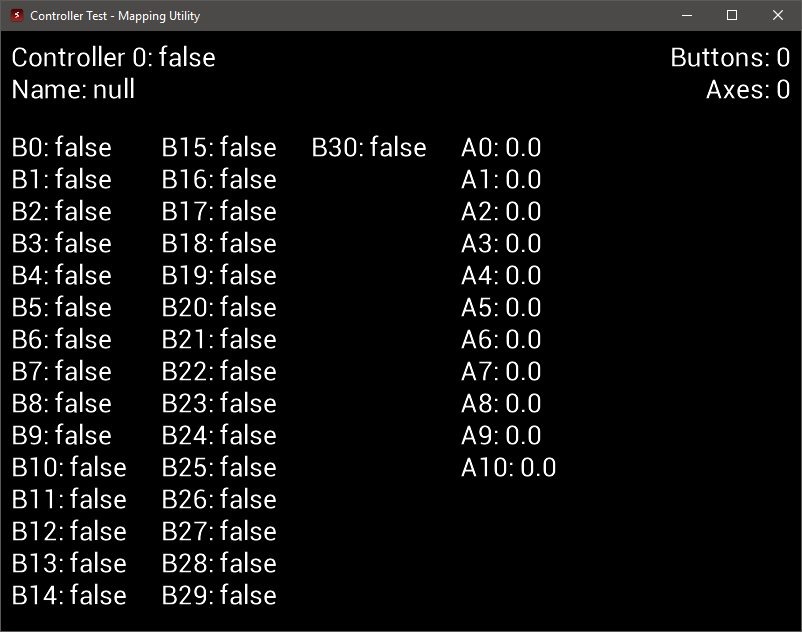The width and height of the screenshot is (802, 632).
Task: Click the Axes: 0 counter
Action: click(748, 89)
